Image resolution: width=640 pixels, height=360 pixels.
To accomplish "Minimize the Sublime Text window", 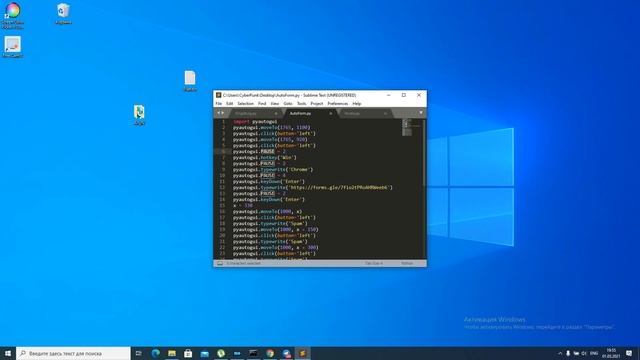I will pos(389,95).
